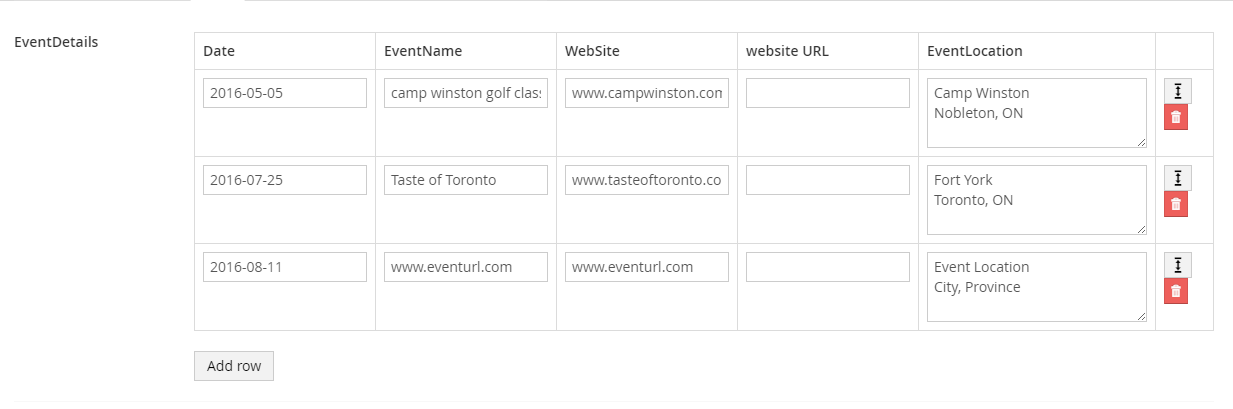The width and height of the screenshot is (1233, 409).
Task: Click reorder handle icon for Camp Winston row
Action: 1178,91
